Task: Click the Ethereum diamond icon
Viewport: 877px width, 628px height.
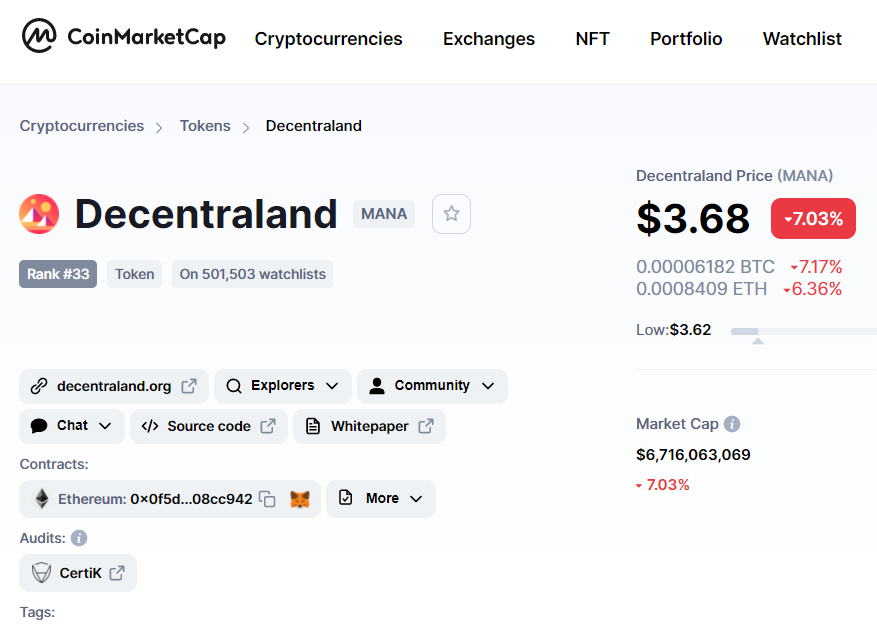Action: (42, 499)
